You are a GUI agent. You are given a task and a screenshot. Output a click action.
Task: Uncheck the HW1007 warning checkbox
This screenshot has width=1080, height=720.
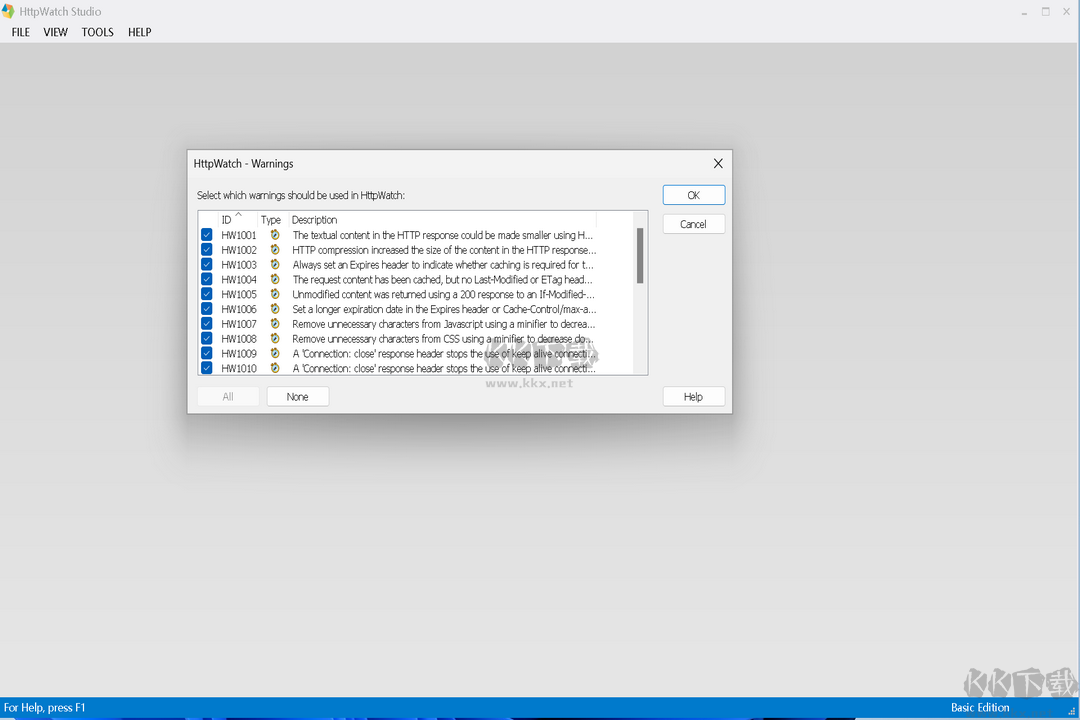tap(207, 324)
